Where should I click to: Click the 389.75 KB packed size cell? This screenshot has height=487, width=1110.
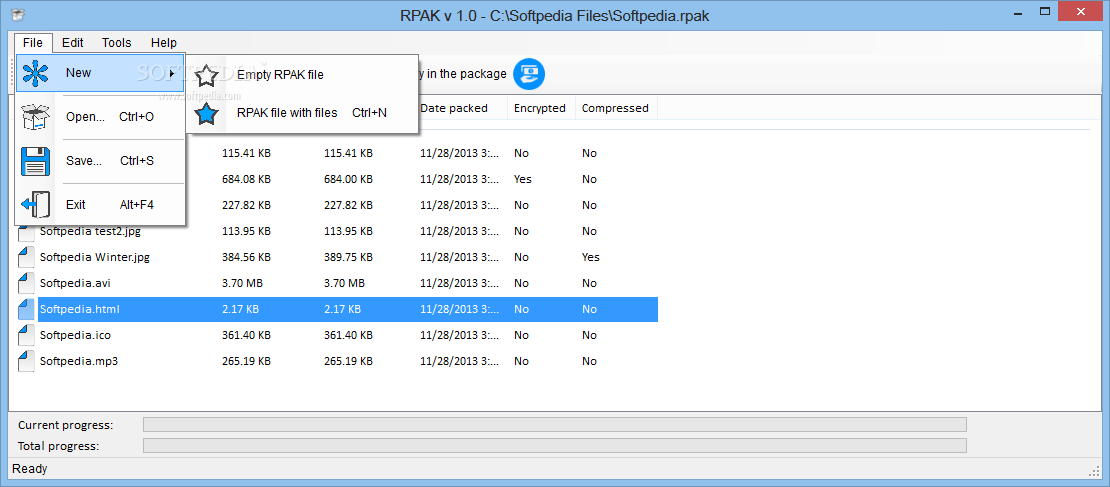348,257
